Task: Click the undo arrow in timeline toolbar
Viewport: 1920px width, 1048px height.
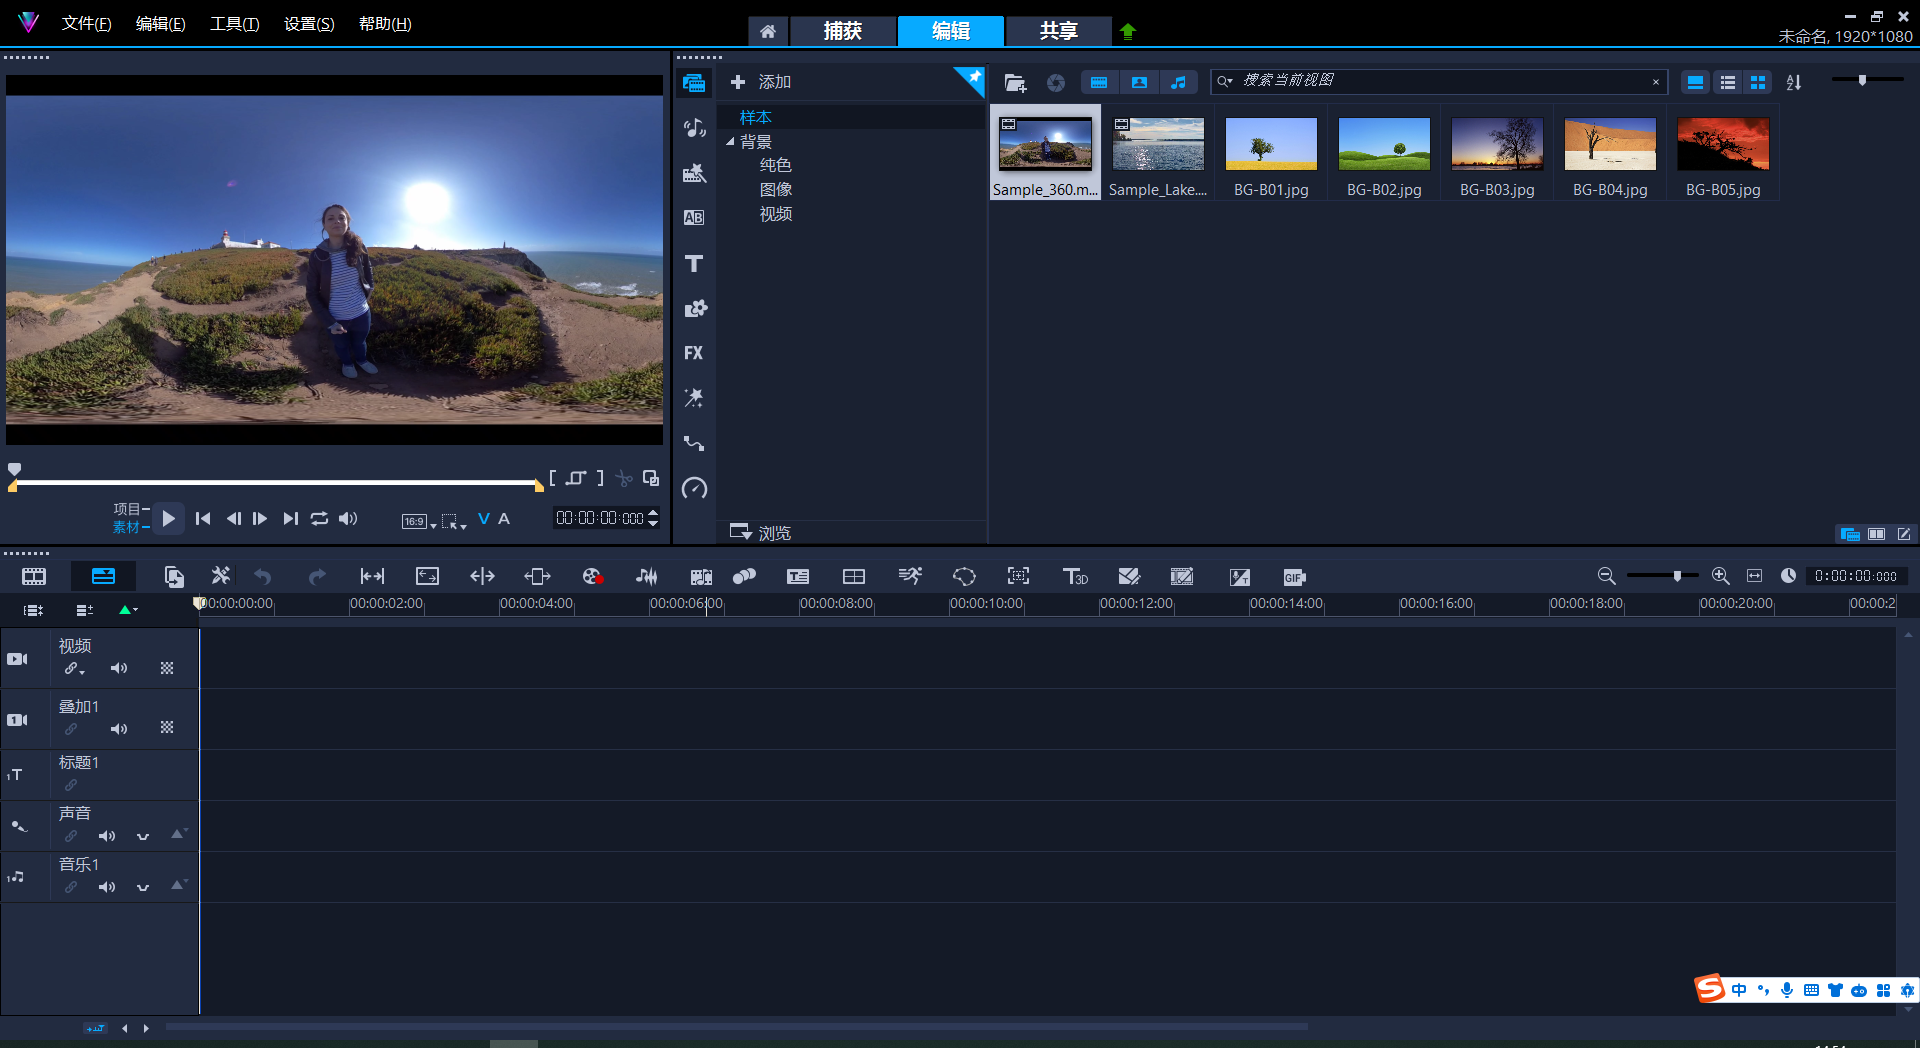Action: pos(263,577)
